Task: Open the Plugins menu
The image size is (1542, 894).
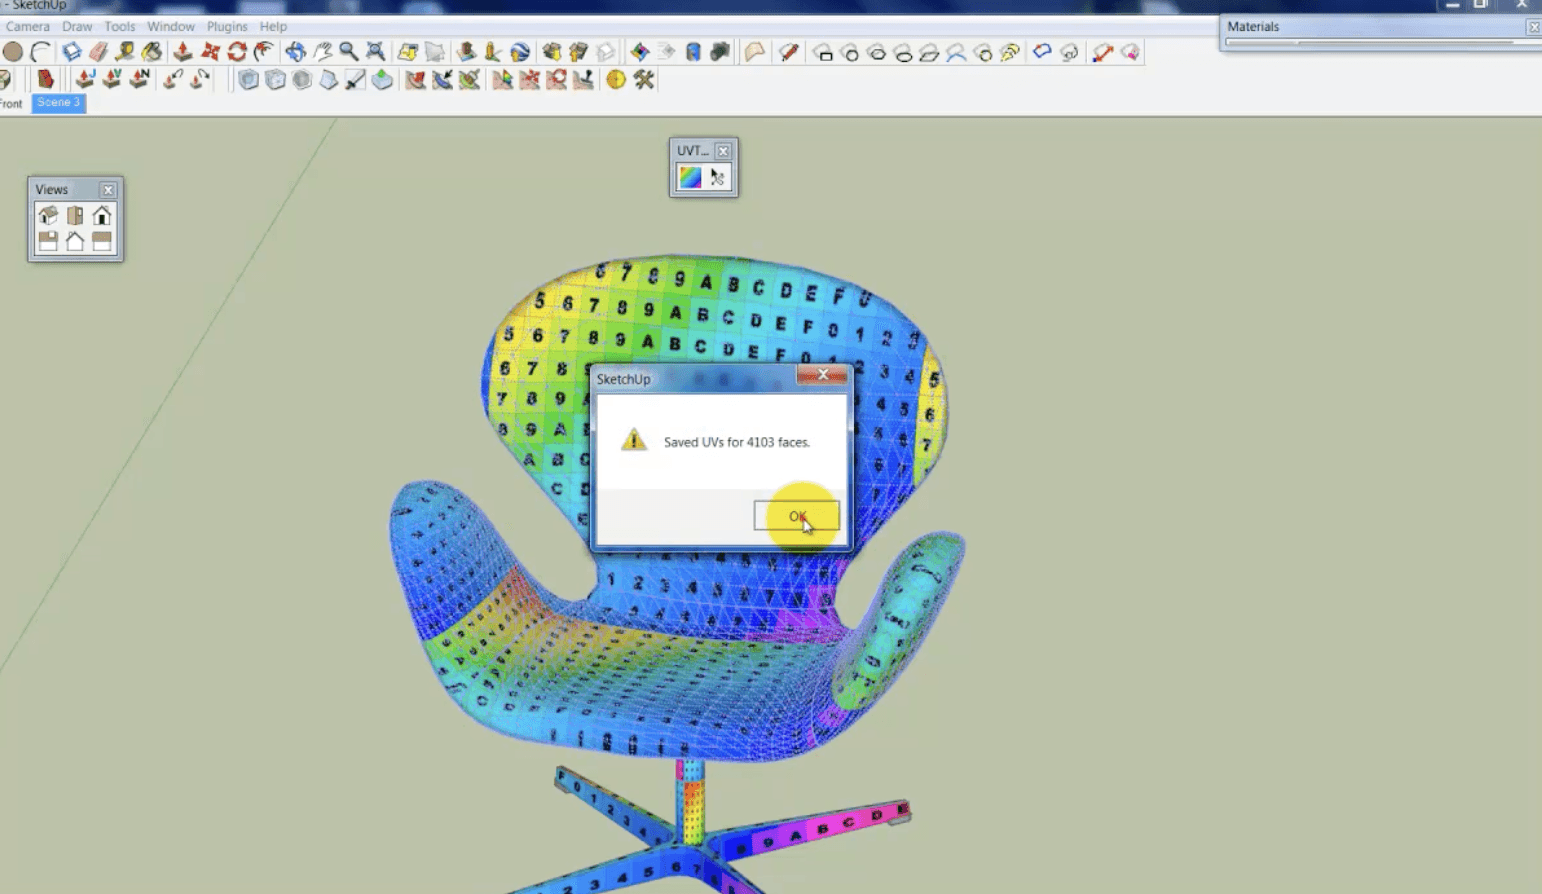Action: [x=227, y=26]
